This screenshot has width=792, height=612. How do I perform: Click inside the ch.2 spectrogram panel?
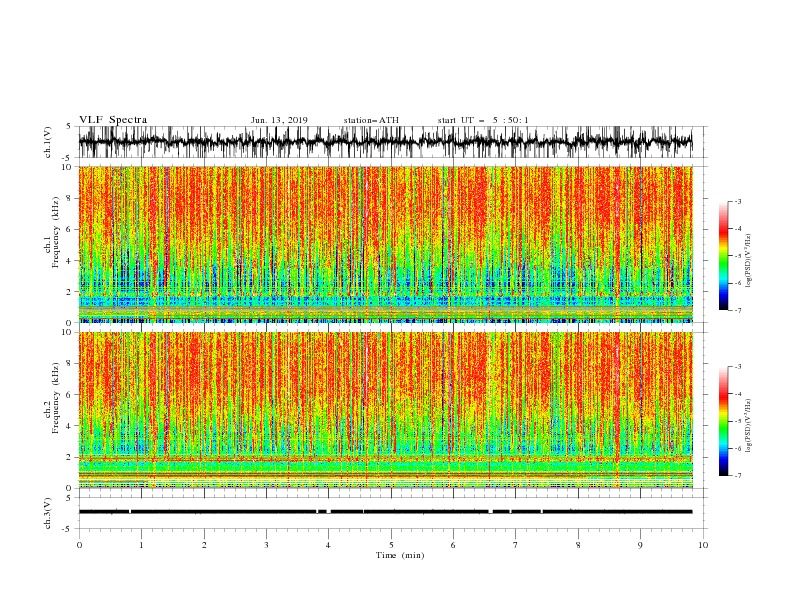point(385,410)
